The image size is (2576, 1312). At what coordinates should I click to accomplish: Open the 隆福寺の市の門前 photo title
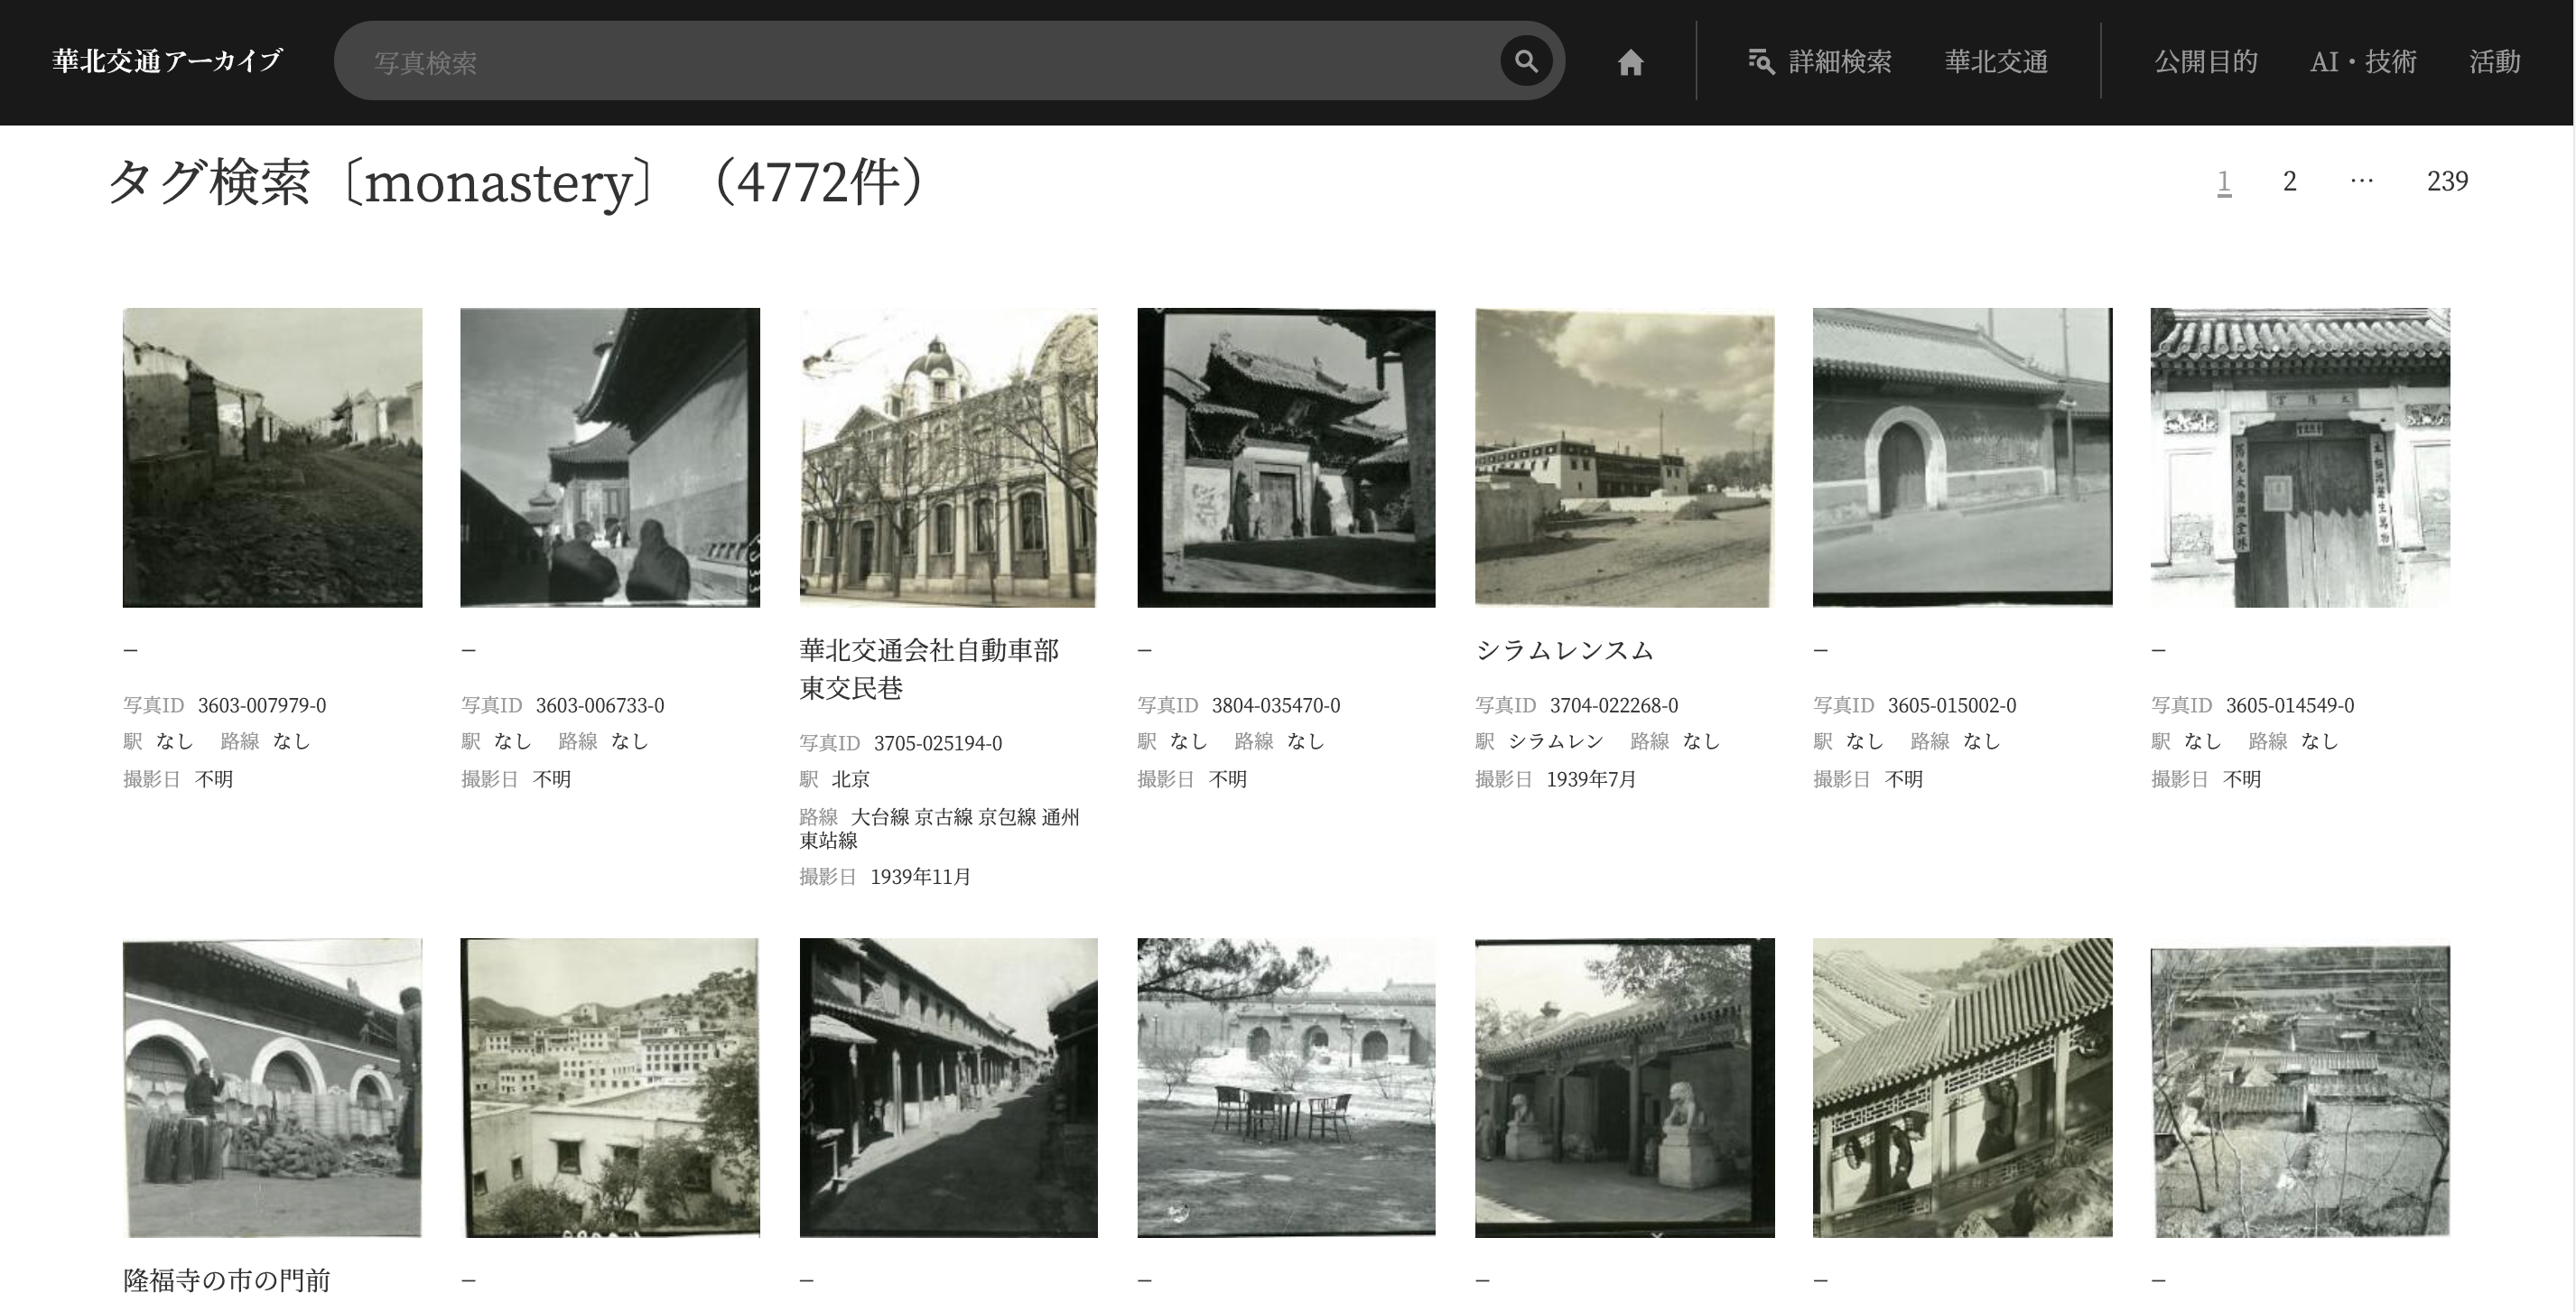226,1280
